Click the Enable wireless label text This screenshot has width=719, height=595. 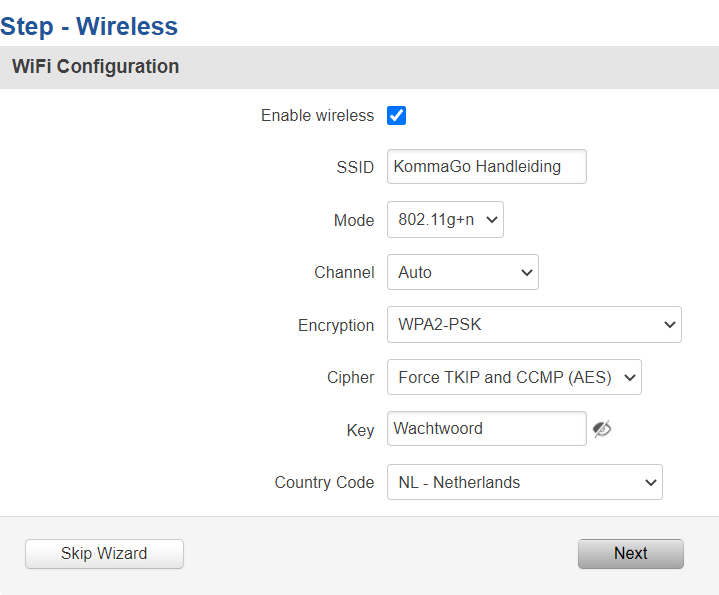point(317,116)
